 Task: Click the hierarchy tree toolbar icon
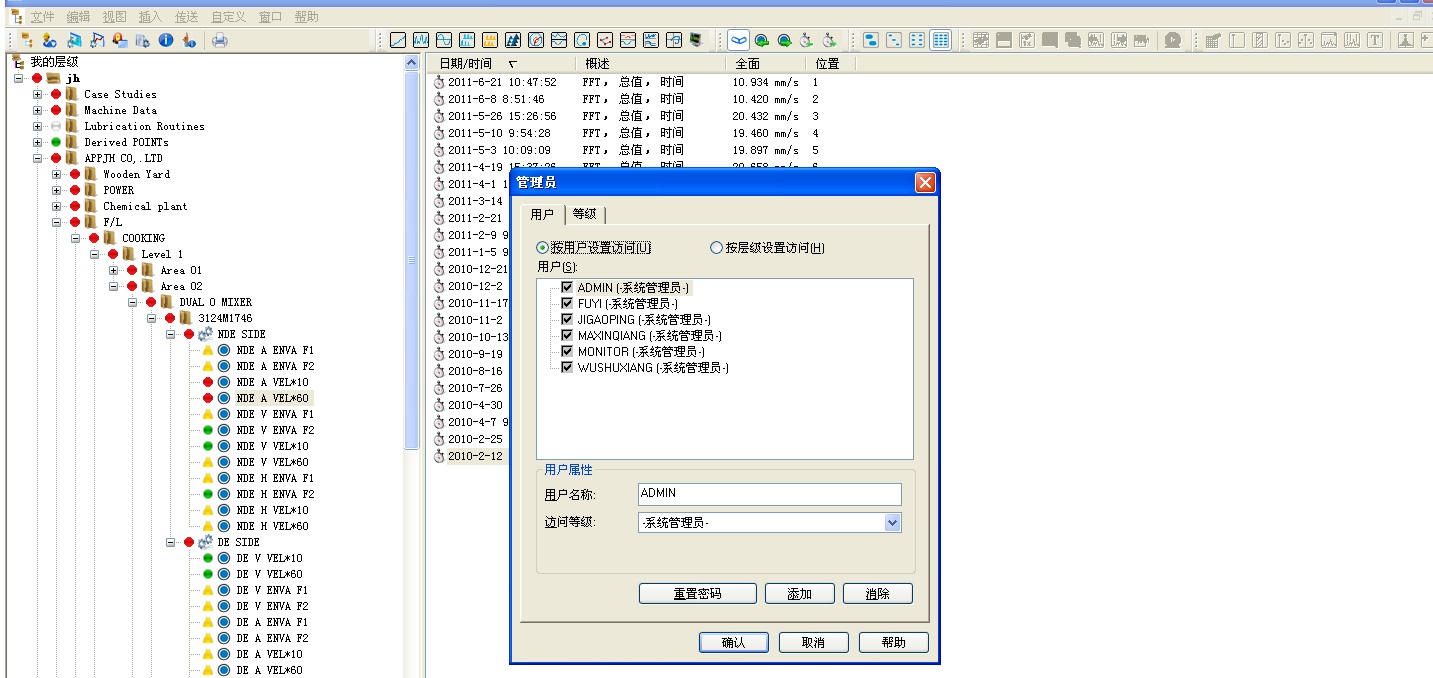point(26,40)
